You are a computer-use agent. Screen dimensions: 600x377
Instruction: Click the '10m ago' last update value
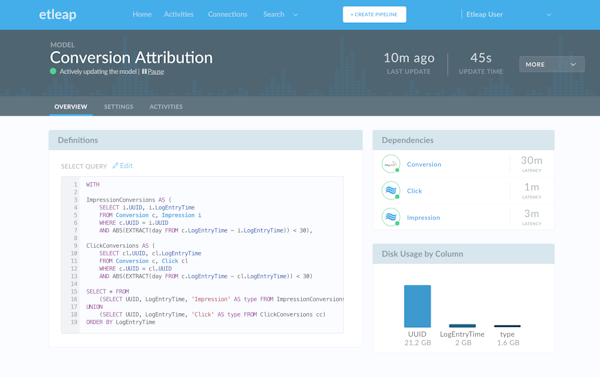(x=409, y=58)
